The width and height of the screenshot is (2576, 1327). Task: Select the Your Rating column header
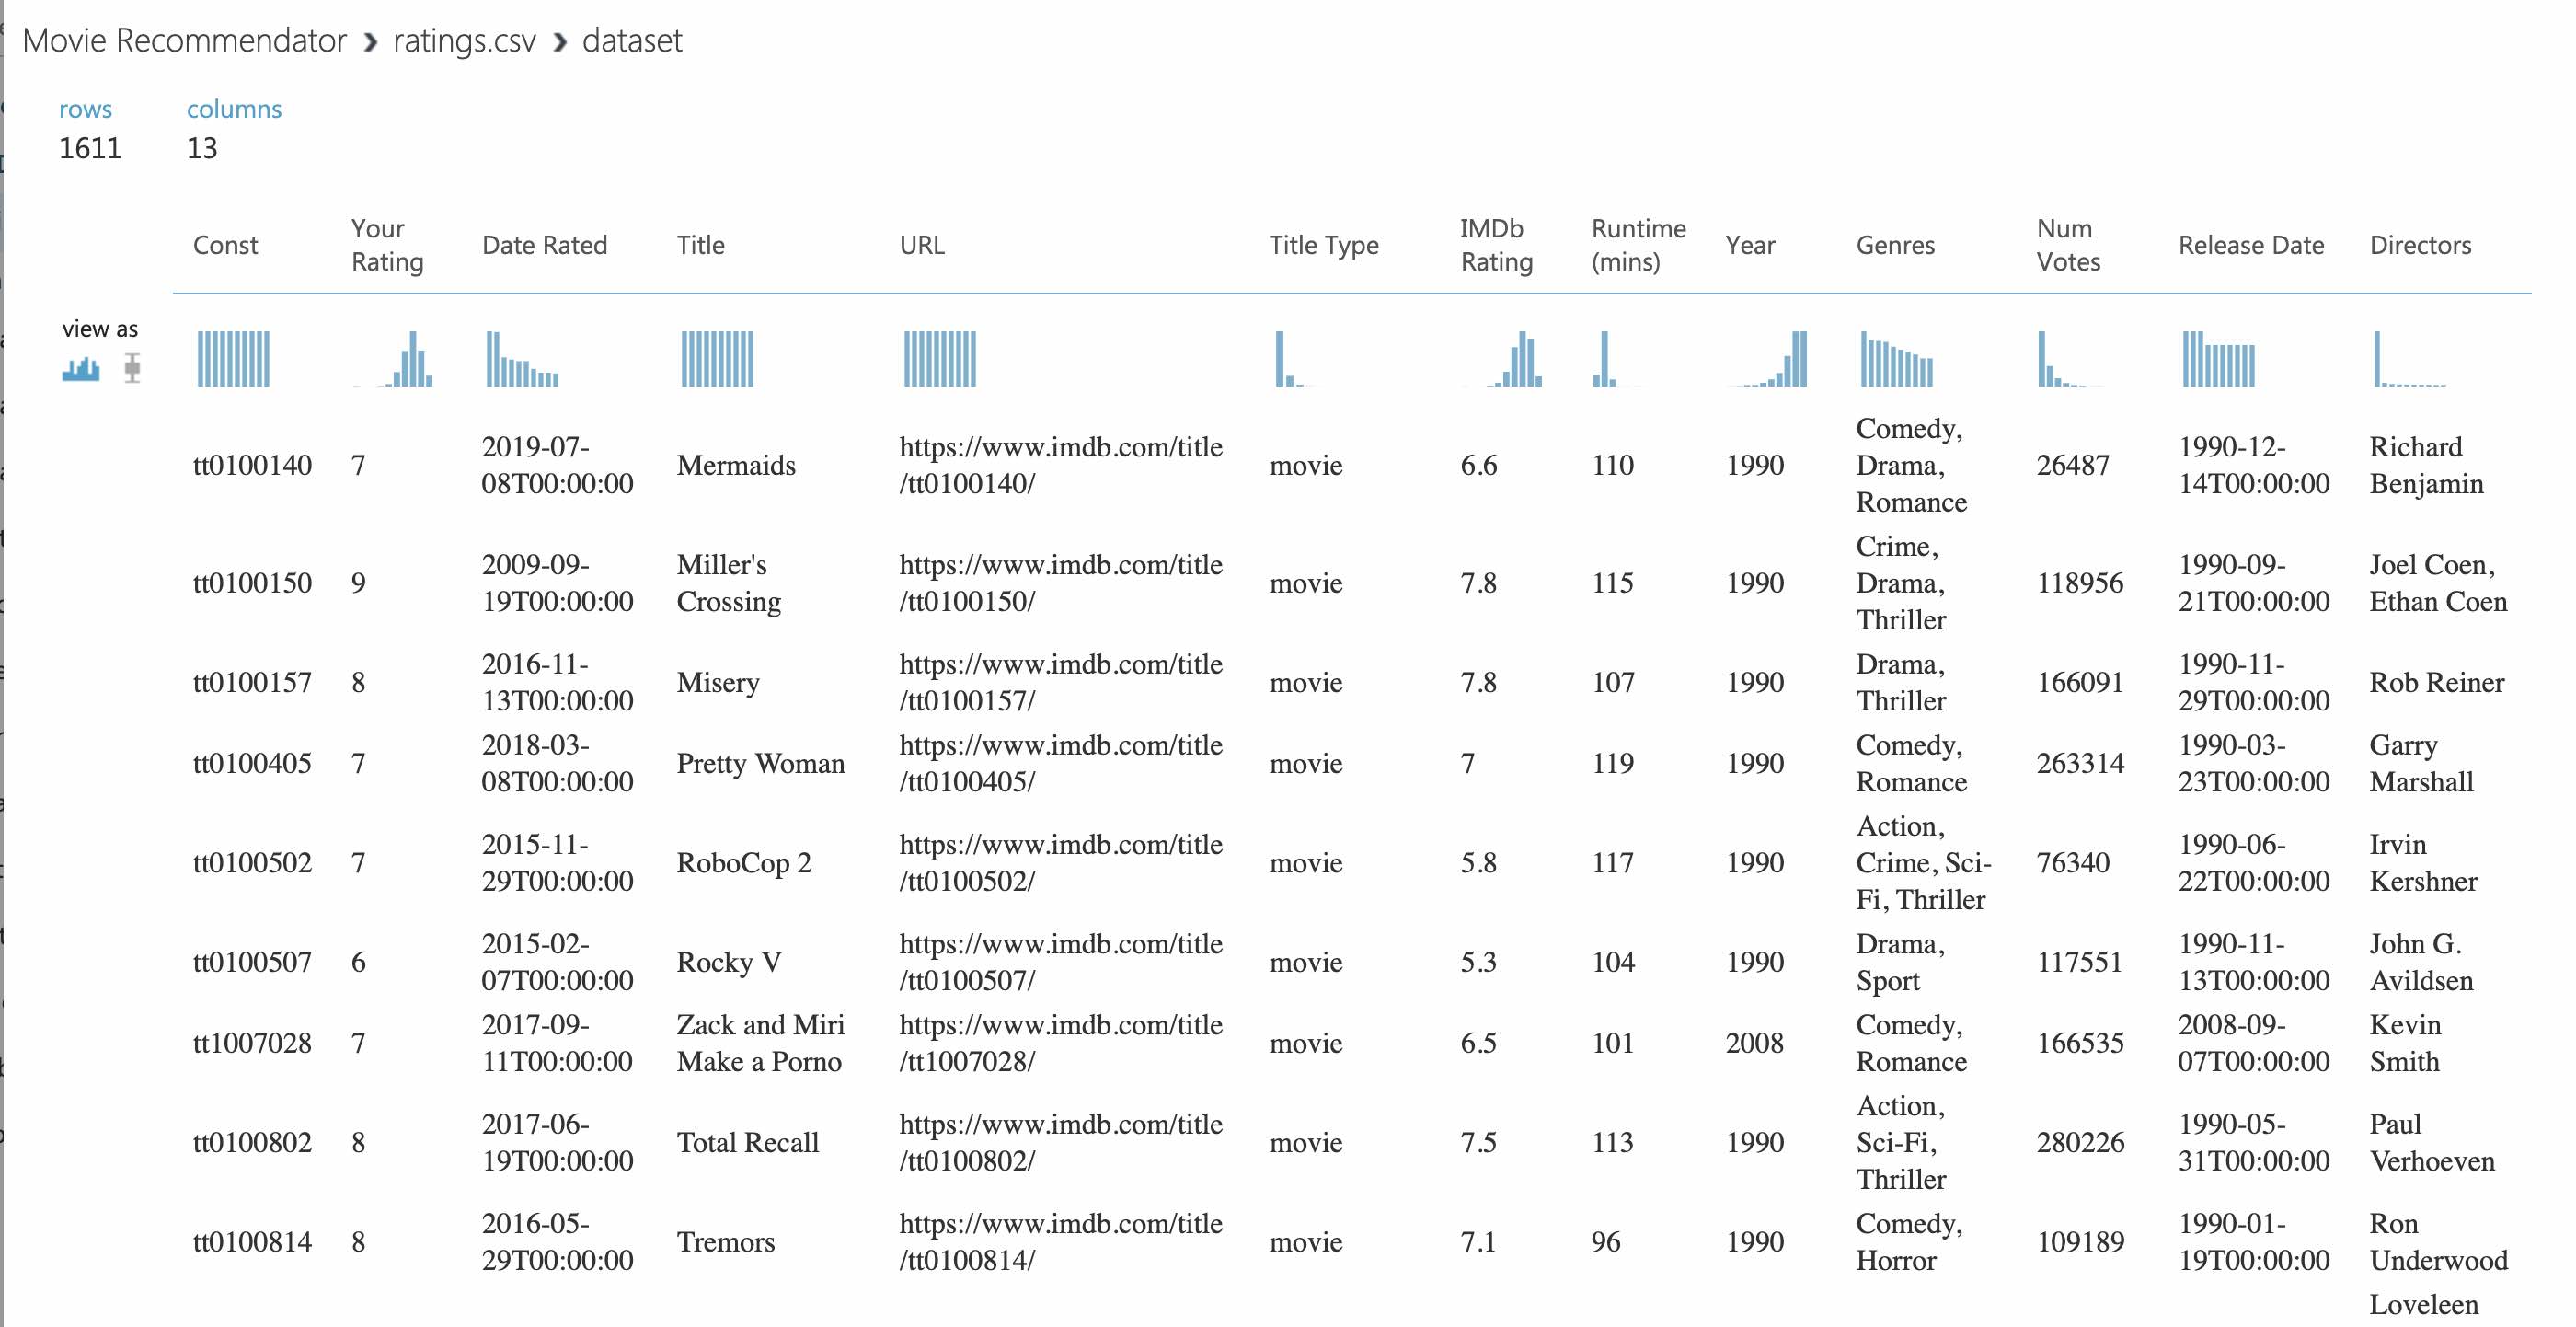click(x=387, y=245)
